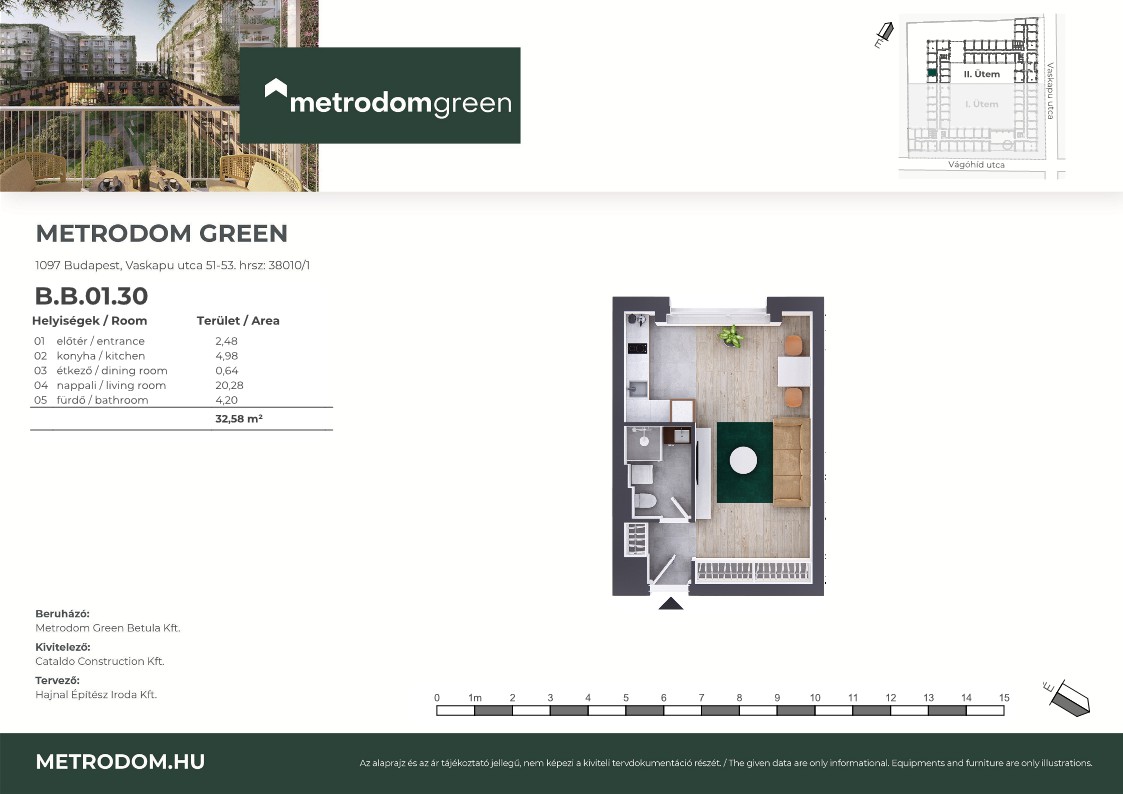This screenshot has width=1123, height=794.
Task: Click the 'Terület / Area' column header
Action: [x=238, y=321]
